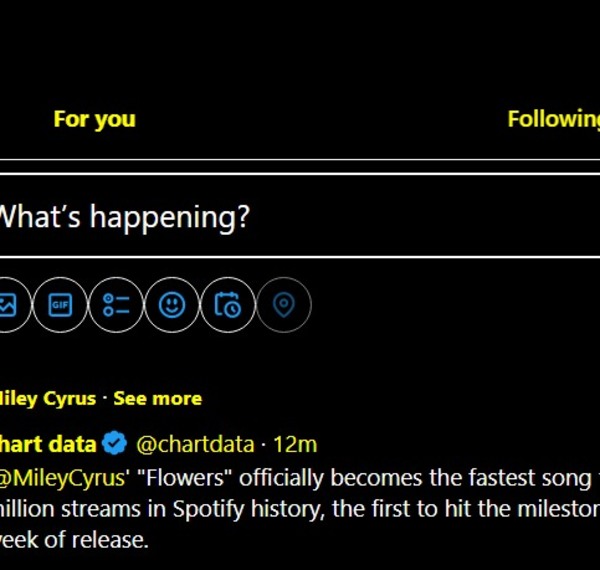The width and height of the screenshot is (600, 570).
Task: Open the chart data display name
Action: tap(48, 442)
